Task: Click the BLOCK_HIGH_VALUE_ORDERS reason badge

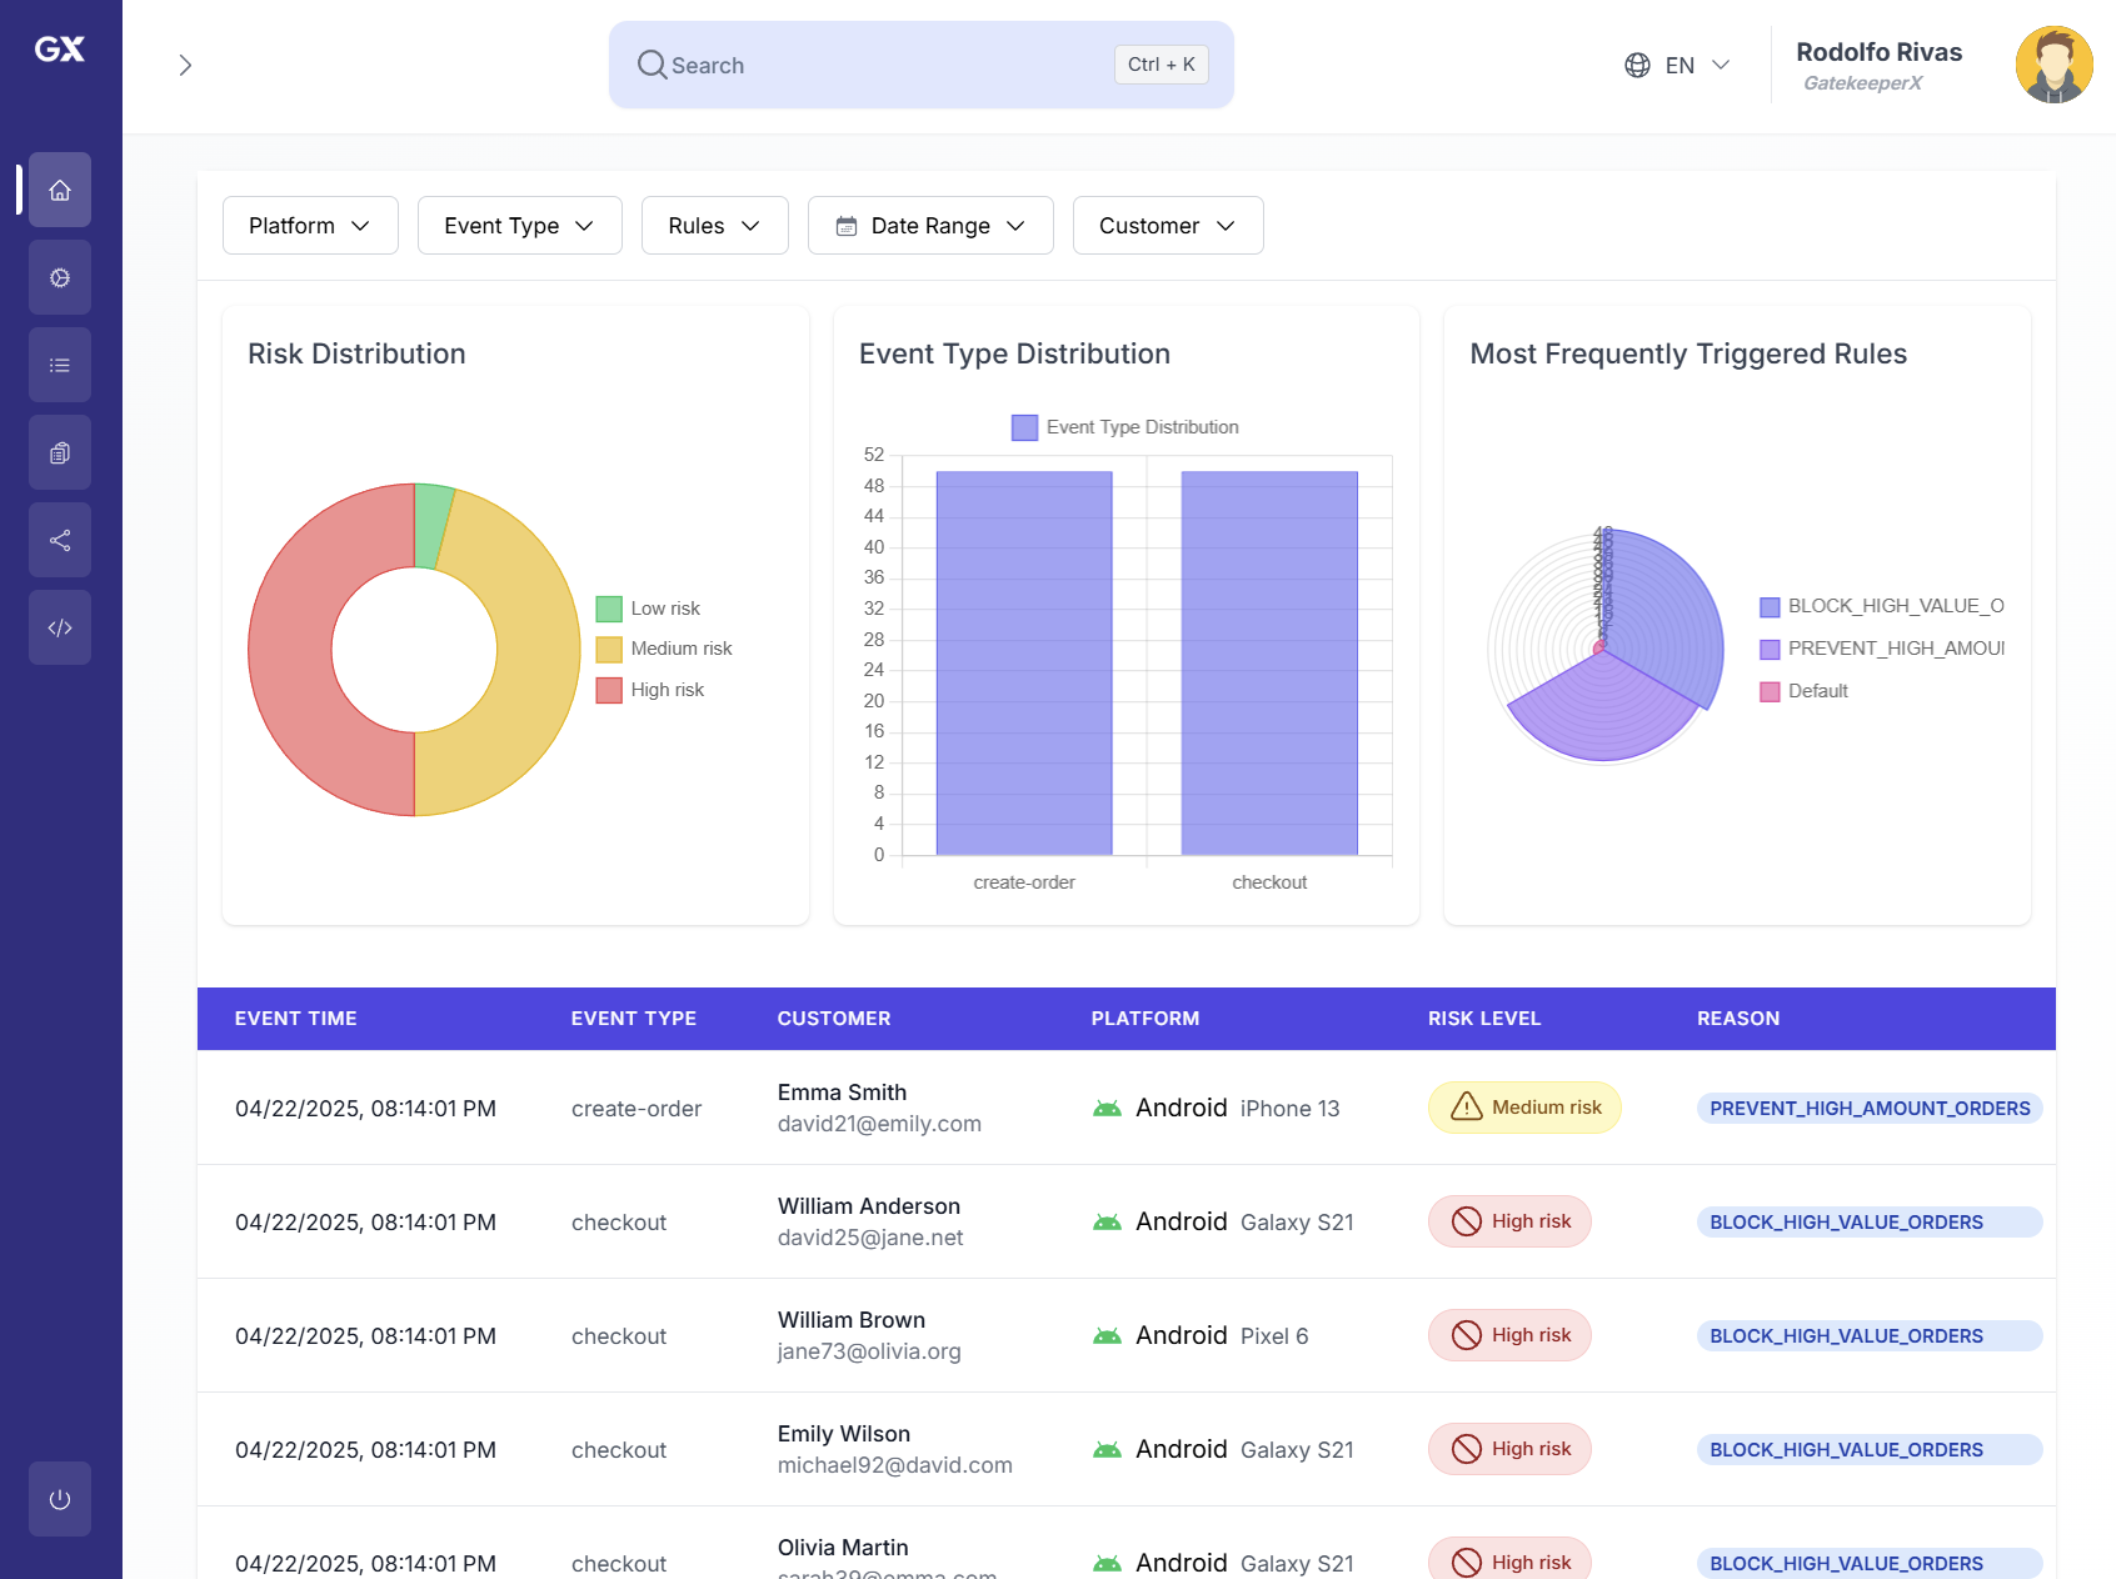Action: click(1869, 1221)
